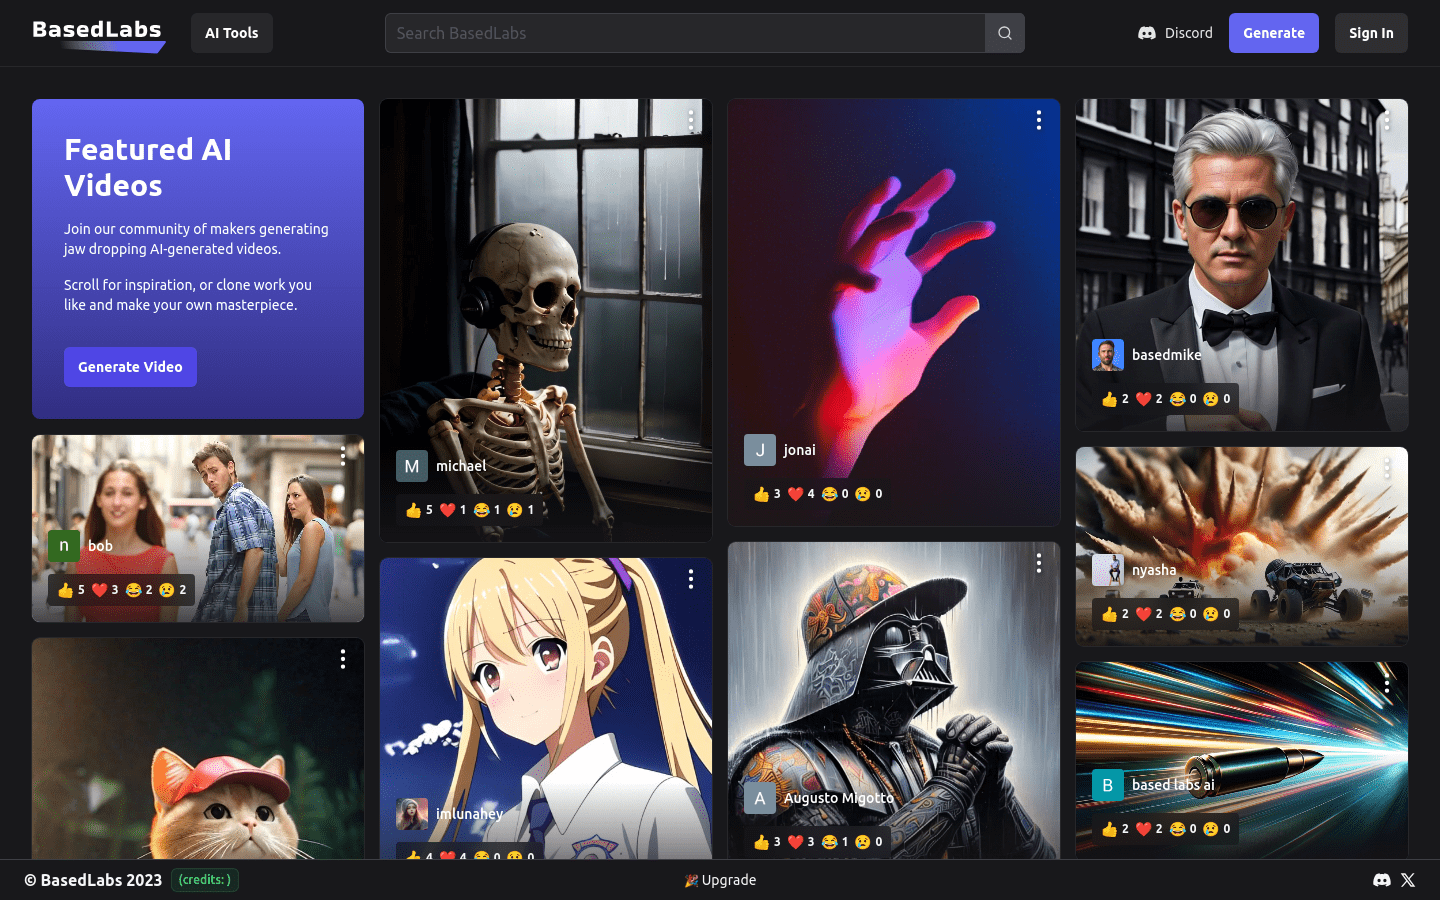The width and height of the screenshot is (1440, 900).
Task: Open the Discord link in header
Action: click(1175, 33)
